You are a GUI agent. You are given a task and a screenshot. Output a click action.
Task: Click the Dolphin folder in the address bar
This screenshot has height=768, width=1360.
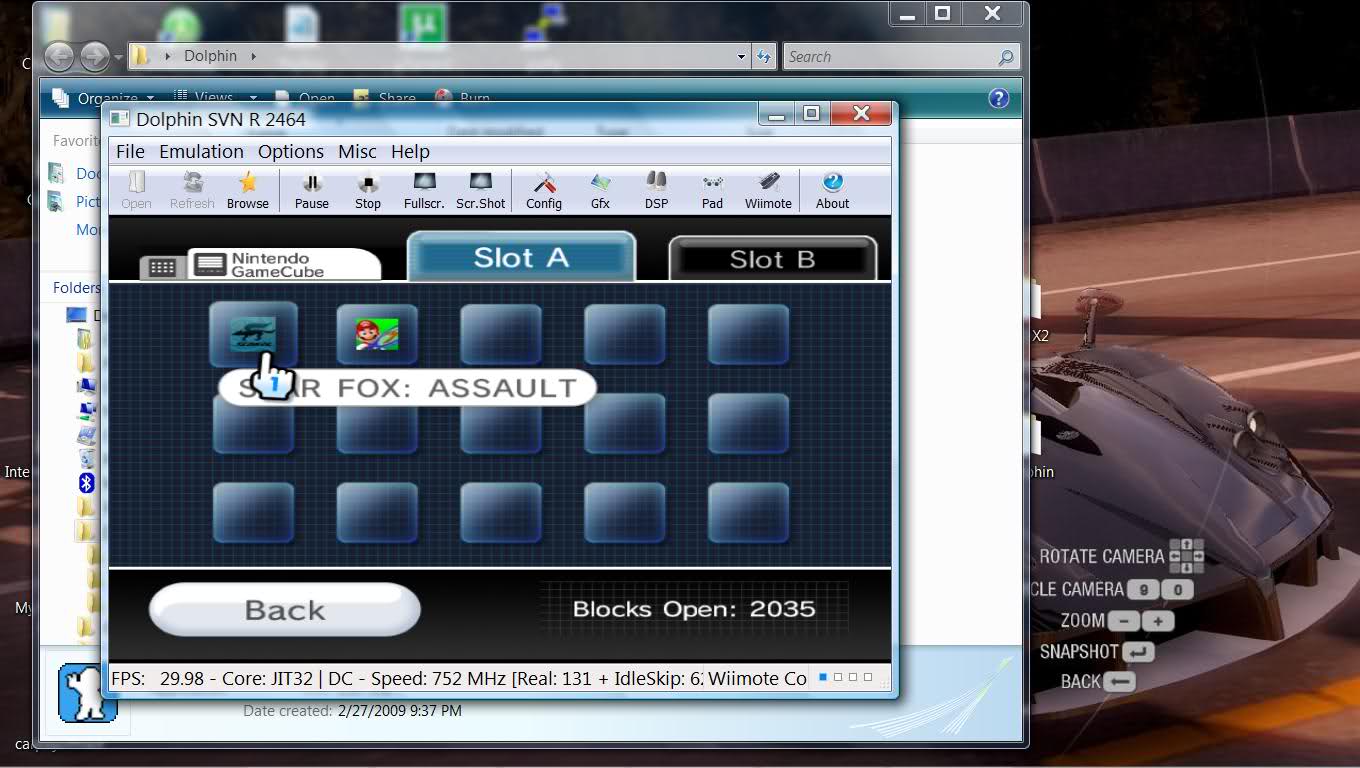click(x=210, y=56)
